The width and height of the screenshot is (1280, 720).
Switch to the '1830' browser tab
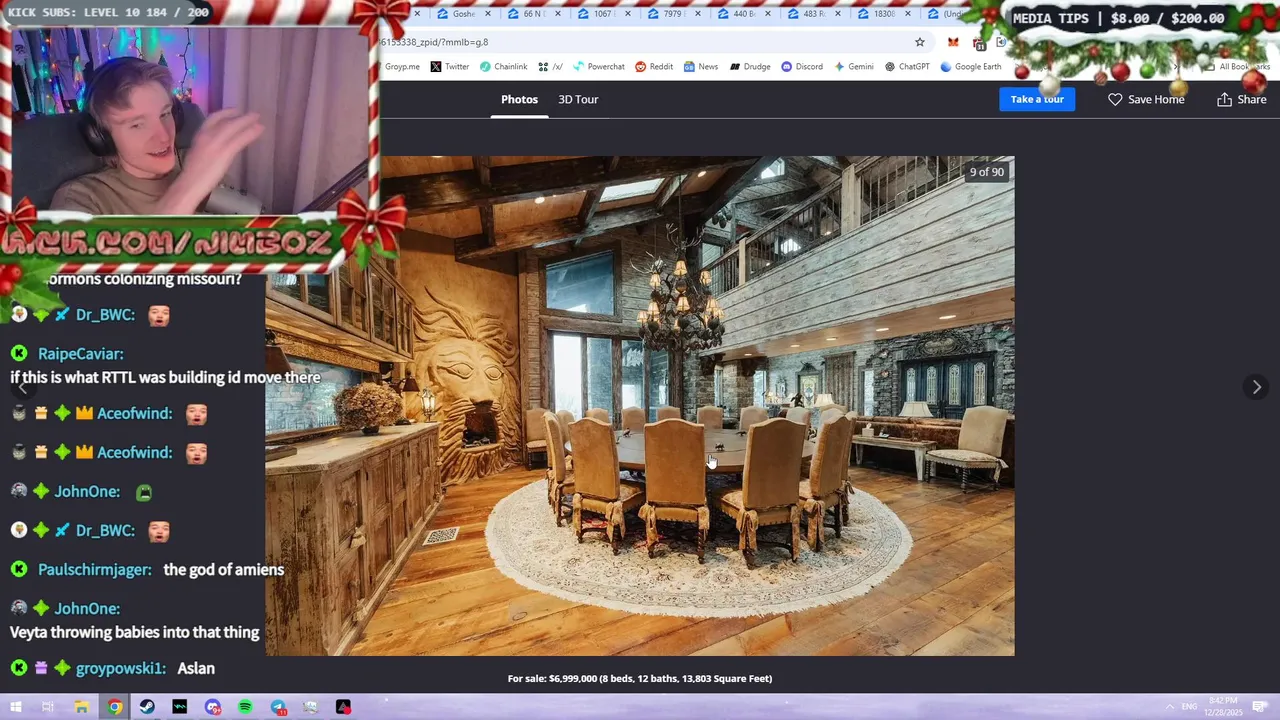coord(876,14)
